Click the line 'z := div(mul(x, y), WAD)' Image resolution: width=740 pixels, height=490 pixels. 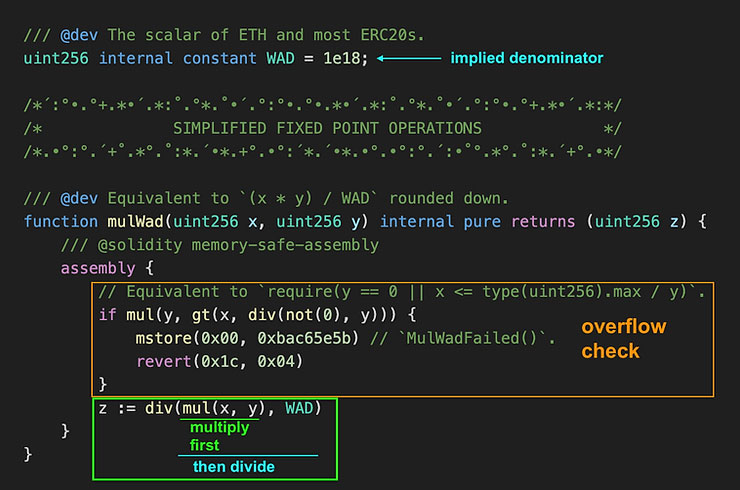point(210,408)
